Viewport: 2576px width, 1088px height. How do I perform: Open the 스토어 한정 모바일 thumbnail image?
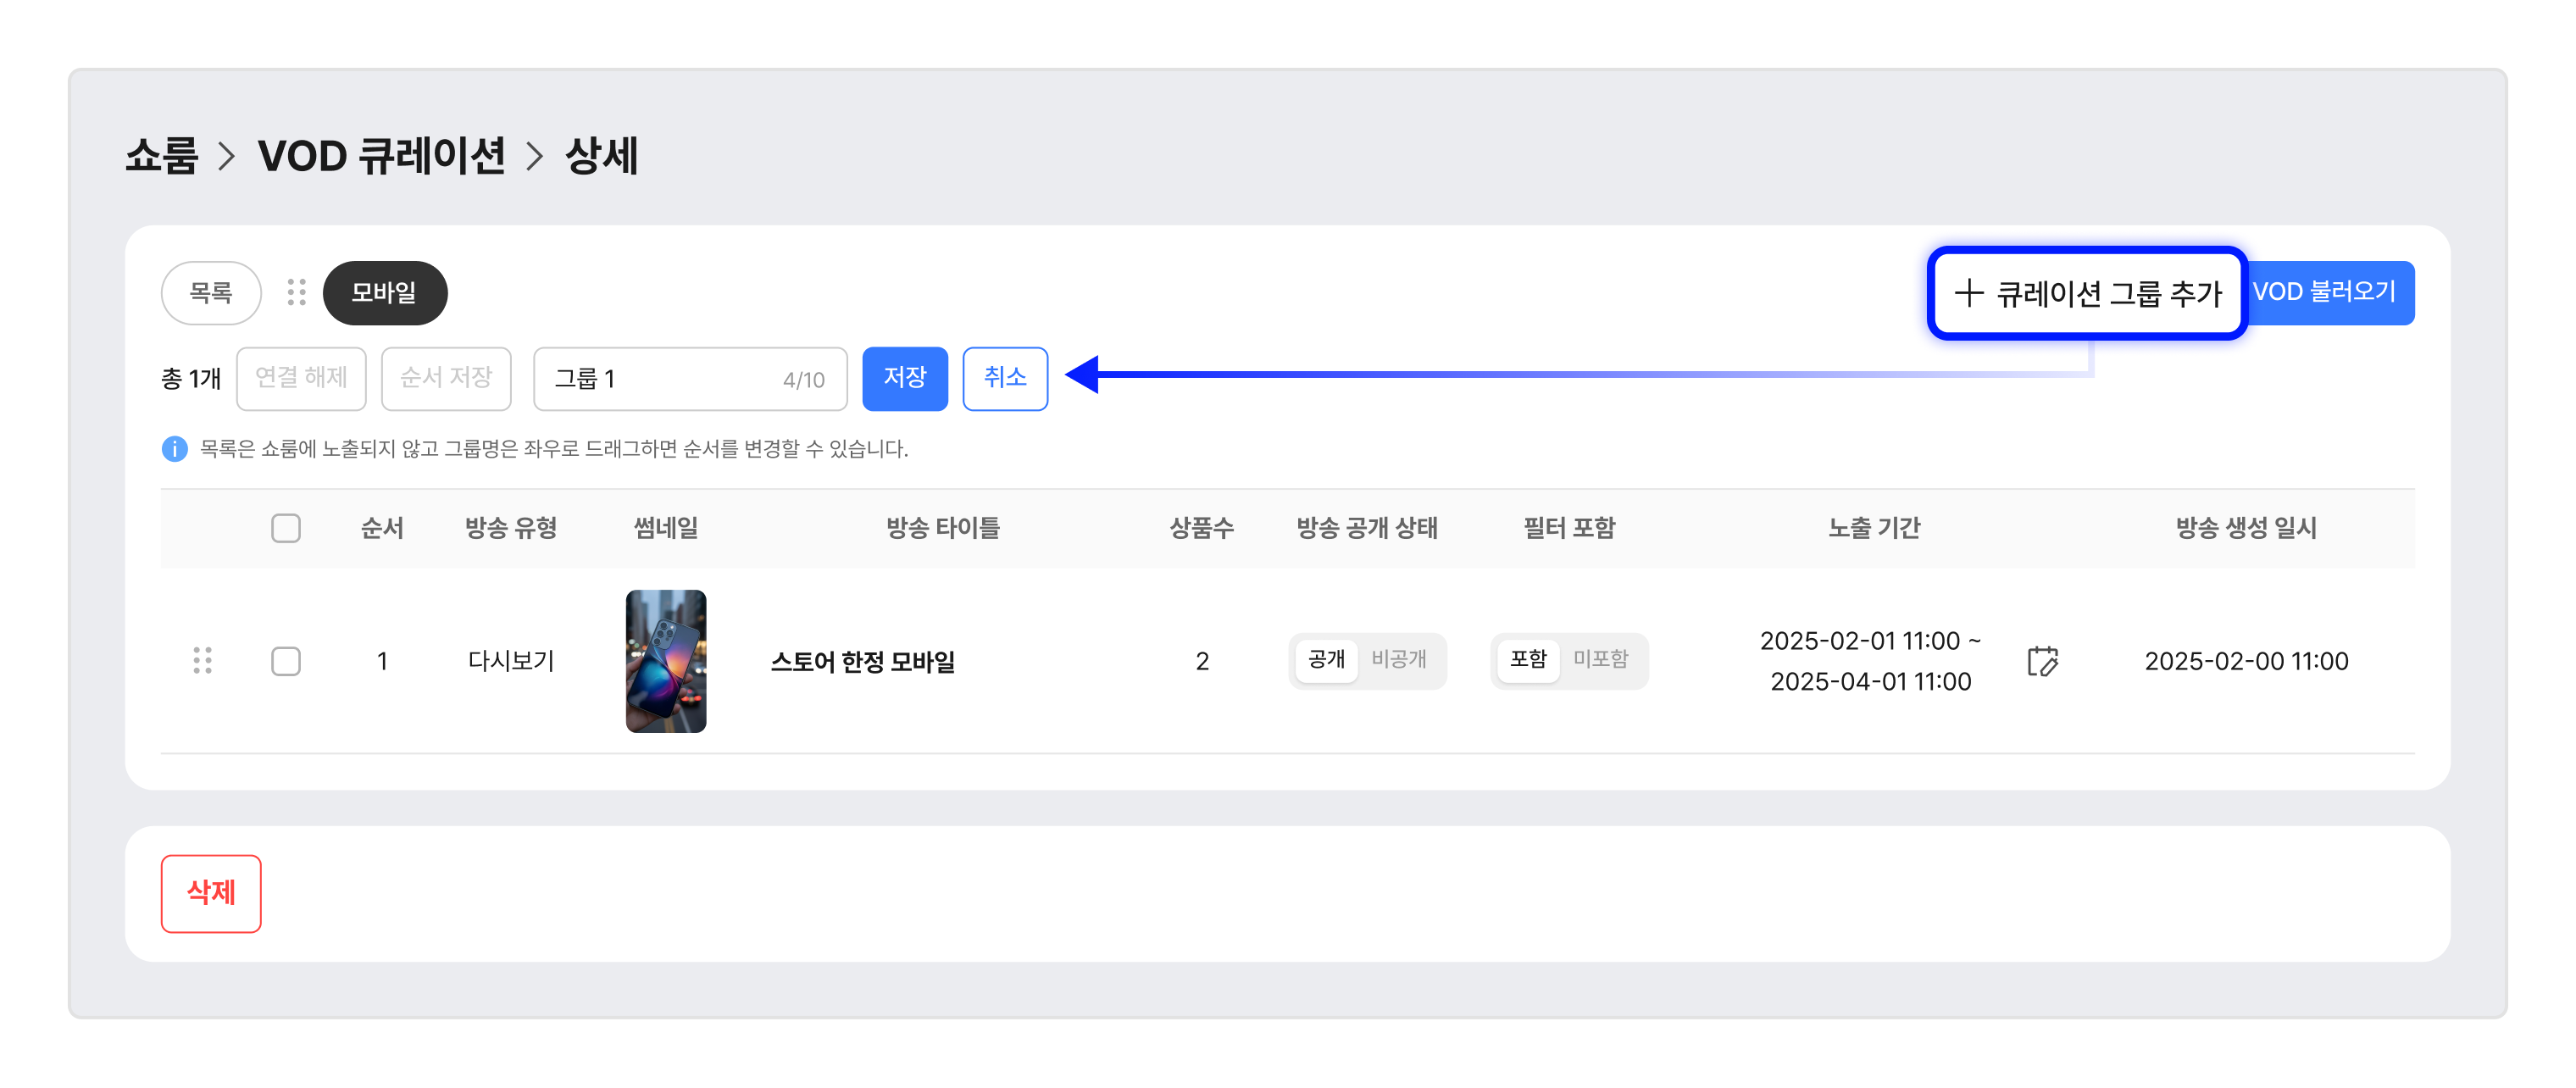[x=666, y=661]
